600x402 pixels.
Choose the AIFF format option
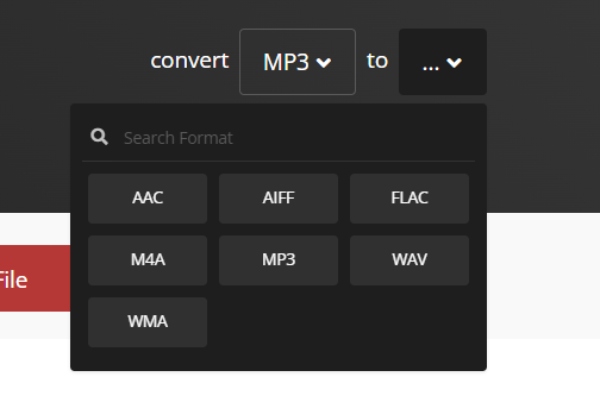tap(278, 198)
